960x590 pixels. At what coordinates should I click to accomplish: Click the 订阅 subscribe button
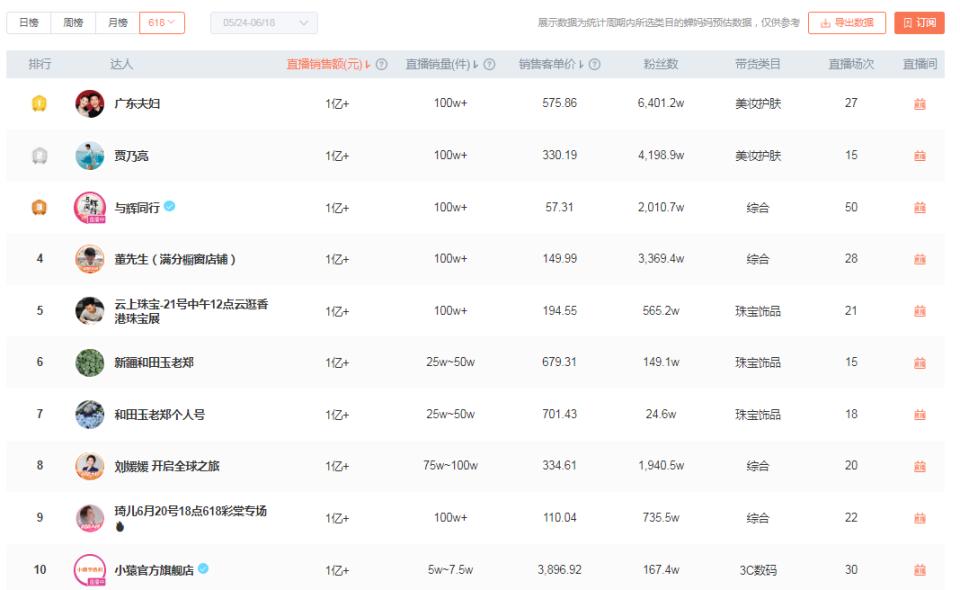(x=918, y=22)
